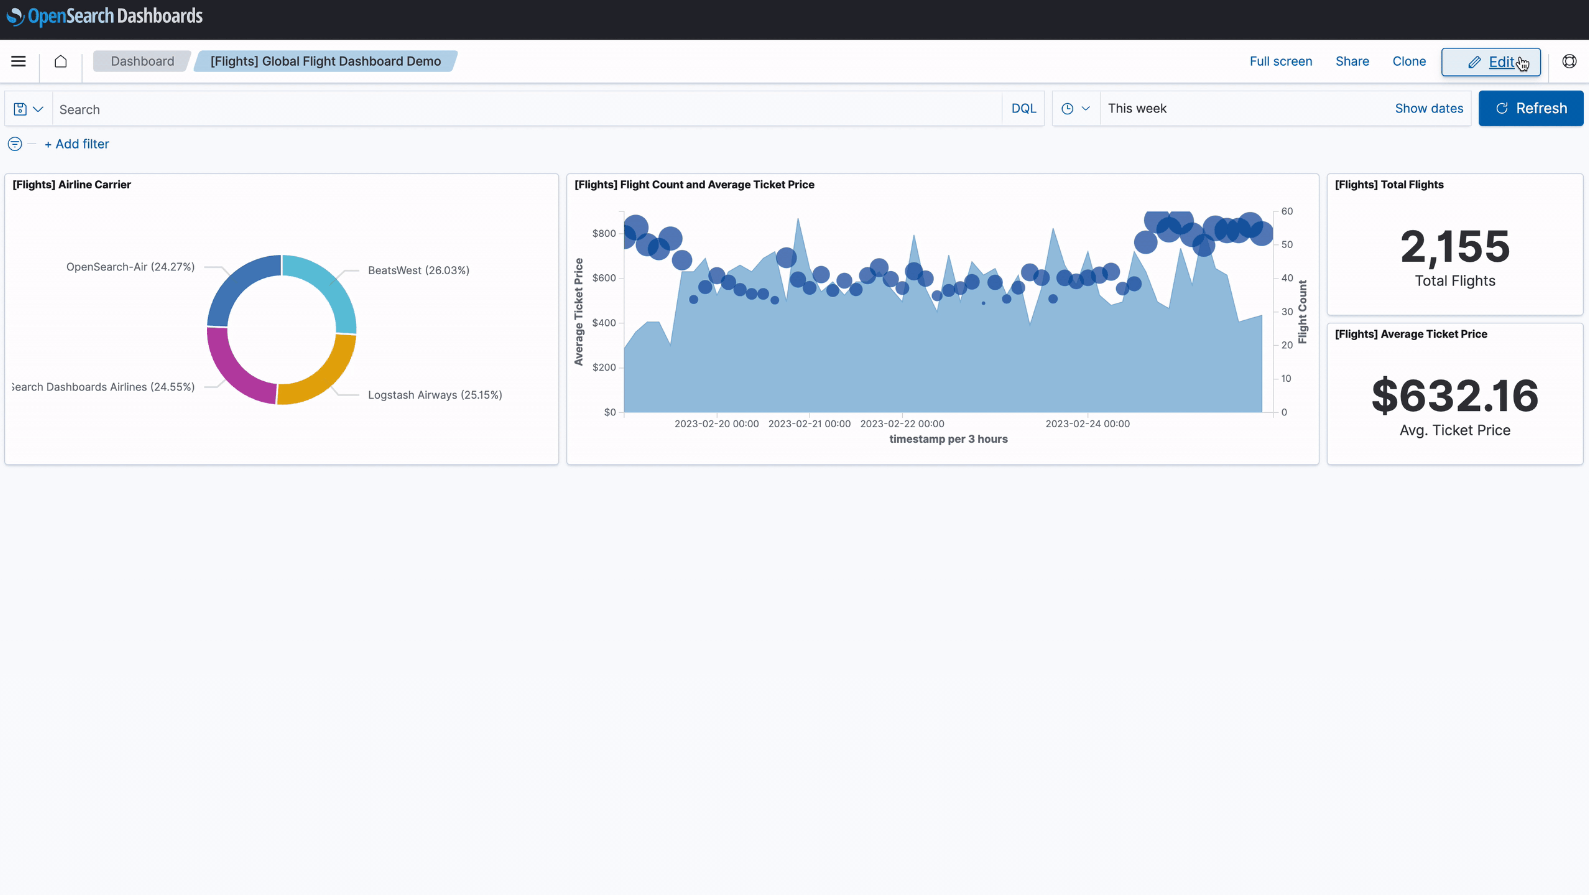Click the OpenSearch Dashboards logo

pos(105,16)
